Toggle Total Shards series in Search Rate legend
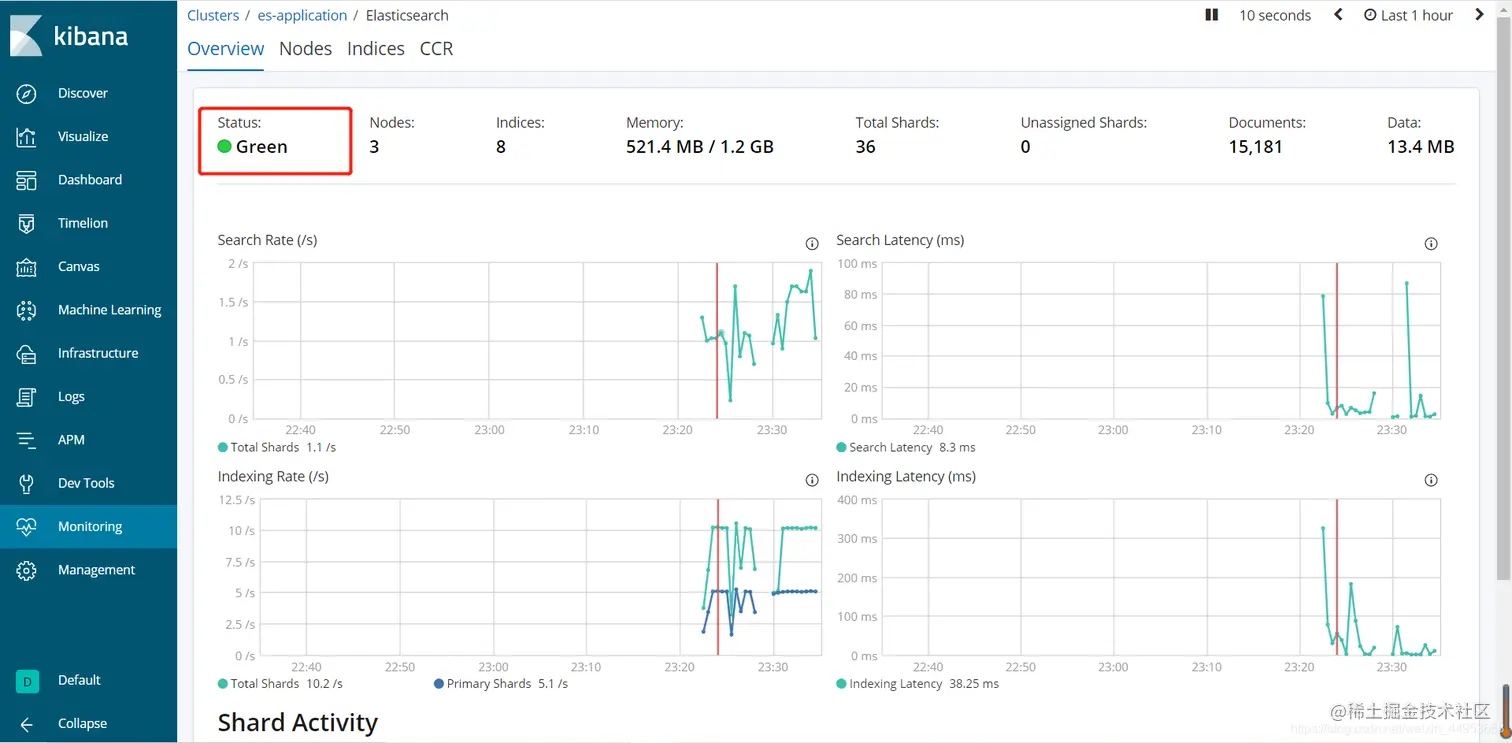The width and height of the screenshot is (1512, 743). click(277, 447)
